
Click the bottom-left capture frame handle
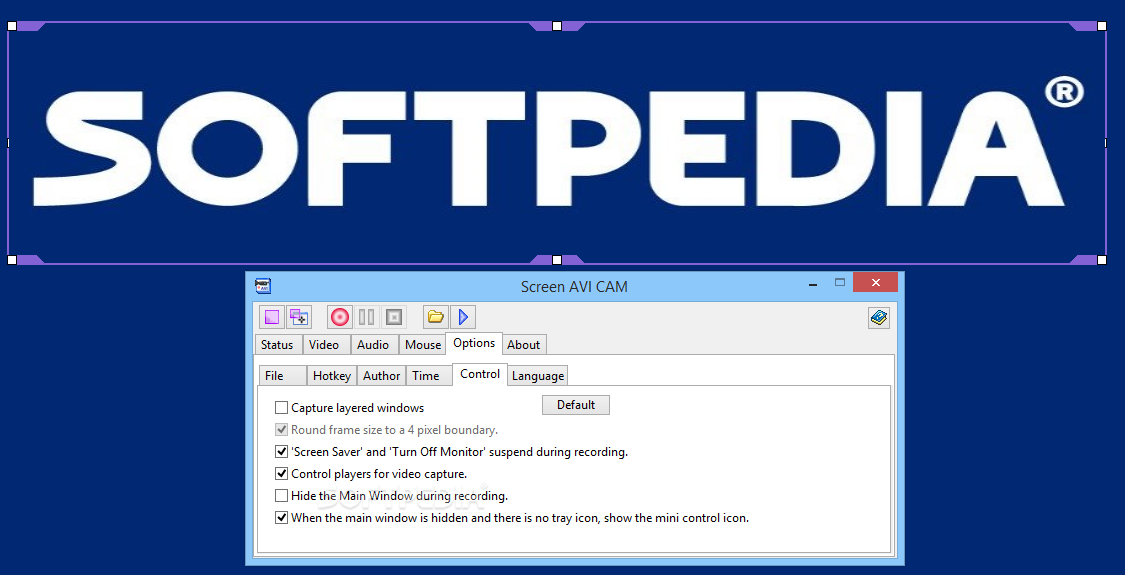click(x=11, y=260)
